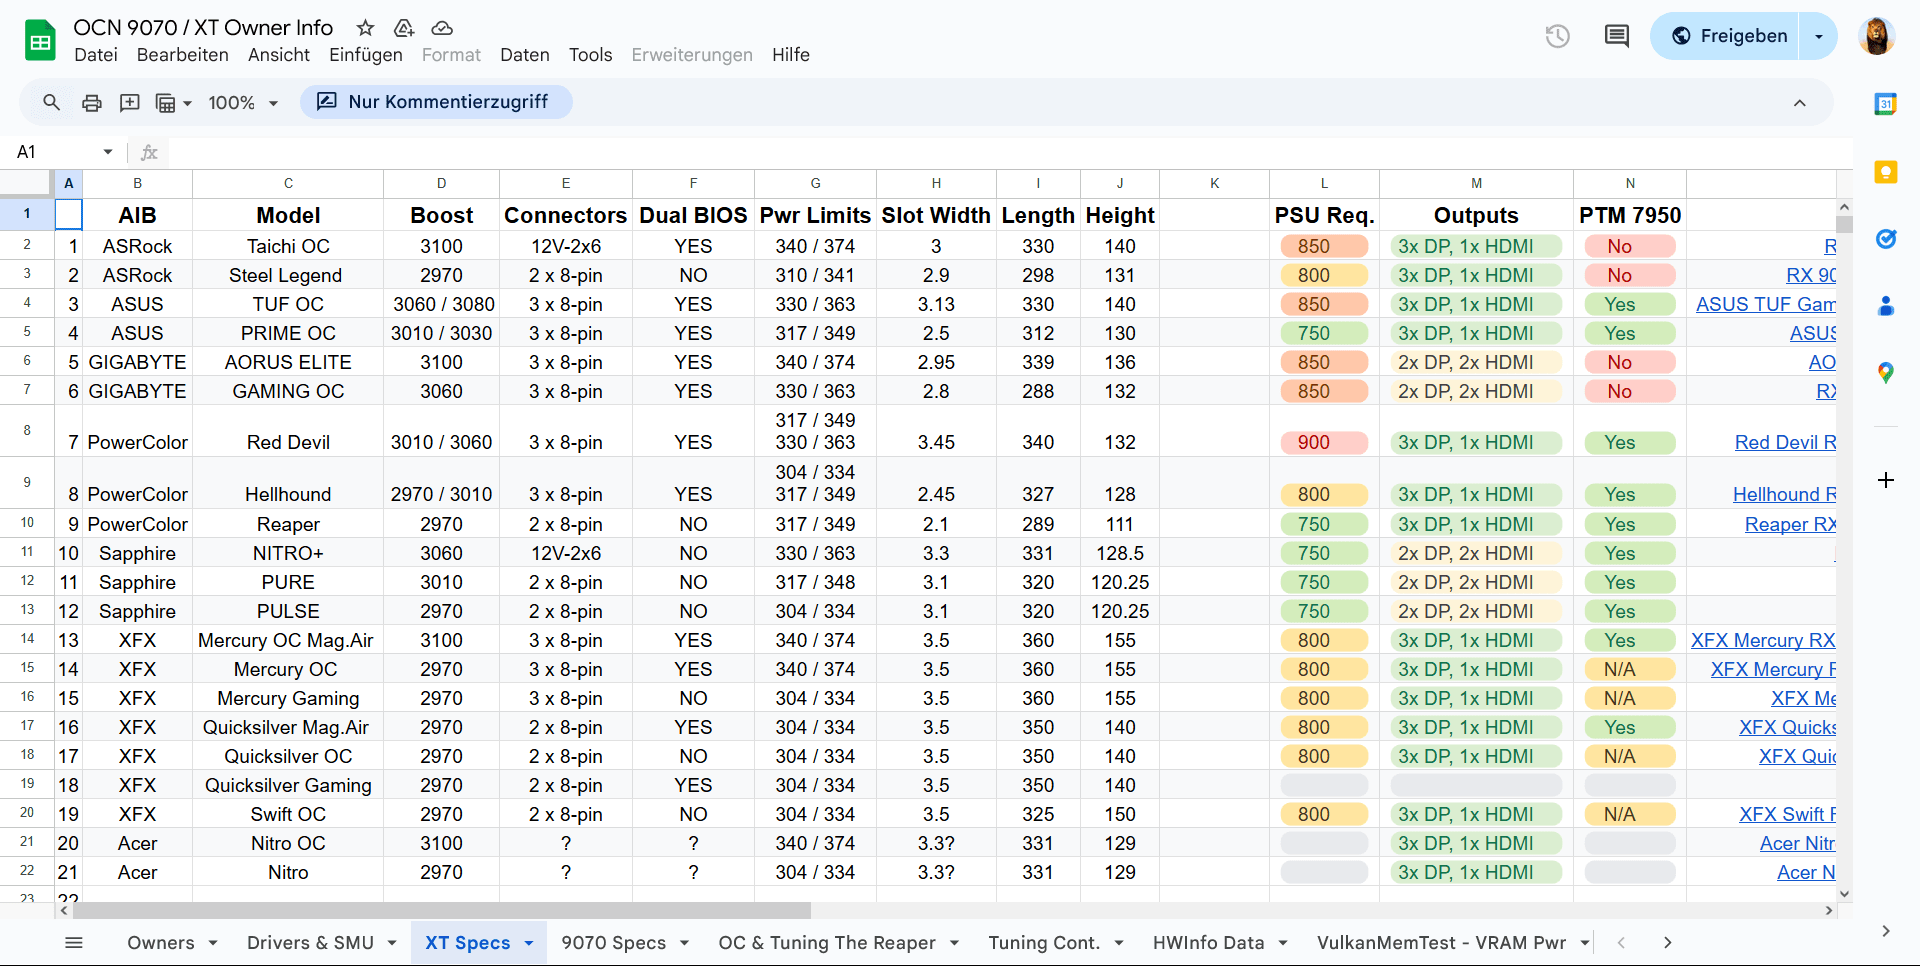Click the red 900 PSU chip for Red Devil

(x=1324, y=442)
